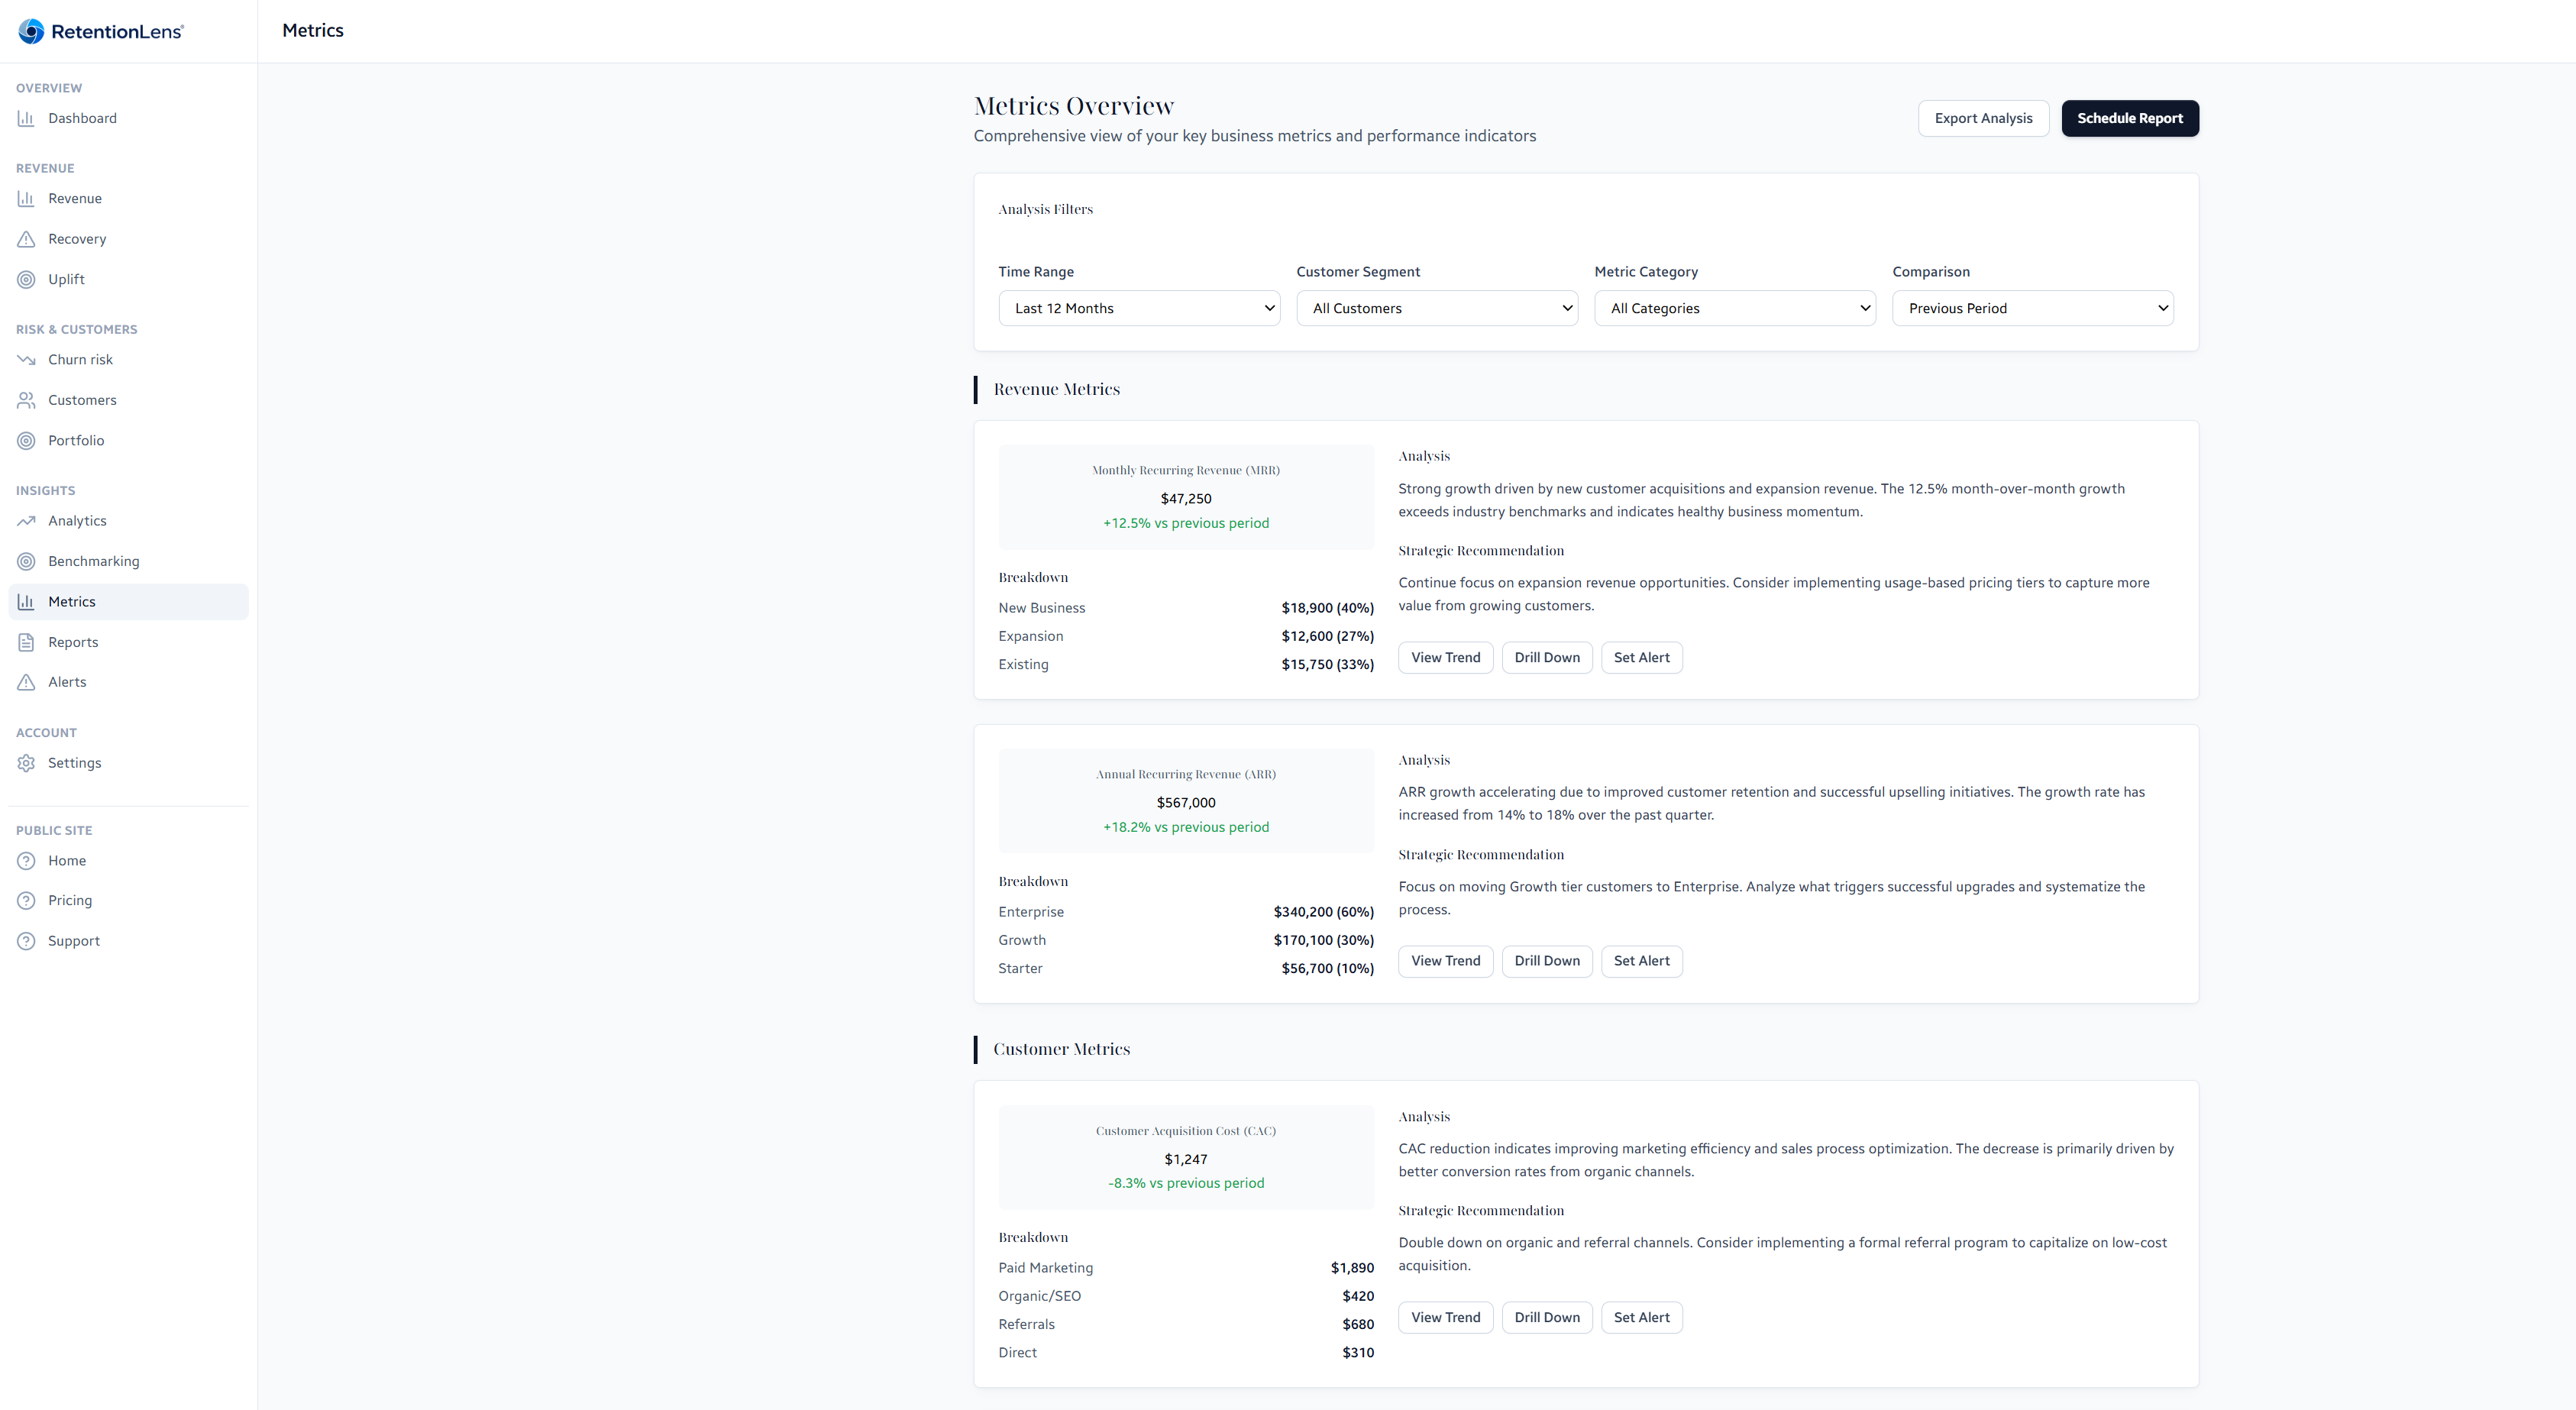Open Churn risk page
The width and height of the screenshot is (2576, 1410).
click(128, 360)
